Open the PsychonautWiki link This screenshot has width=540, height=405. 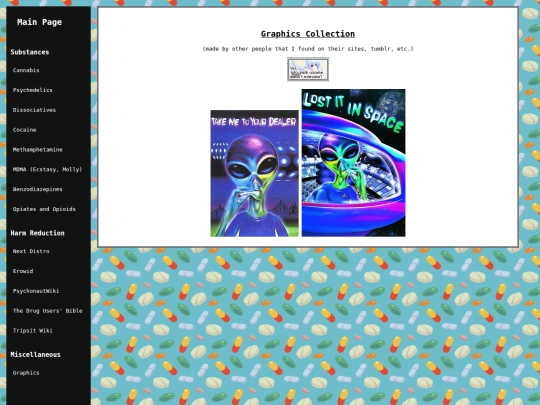tap(35, 291)
